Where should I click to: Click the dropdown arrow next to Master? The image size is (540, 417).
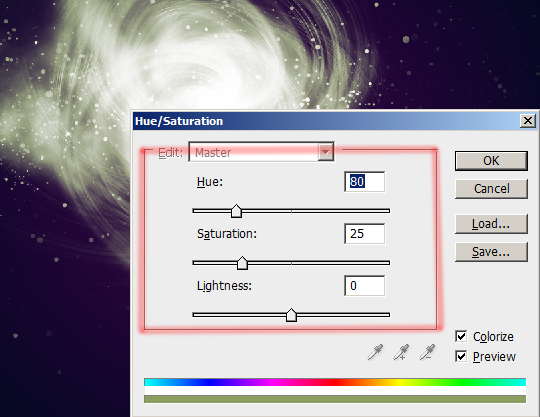pos(325,152)
